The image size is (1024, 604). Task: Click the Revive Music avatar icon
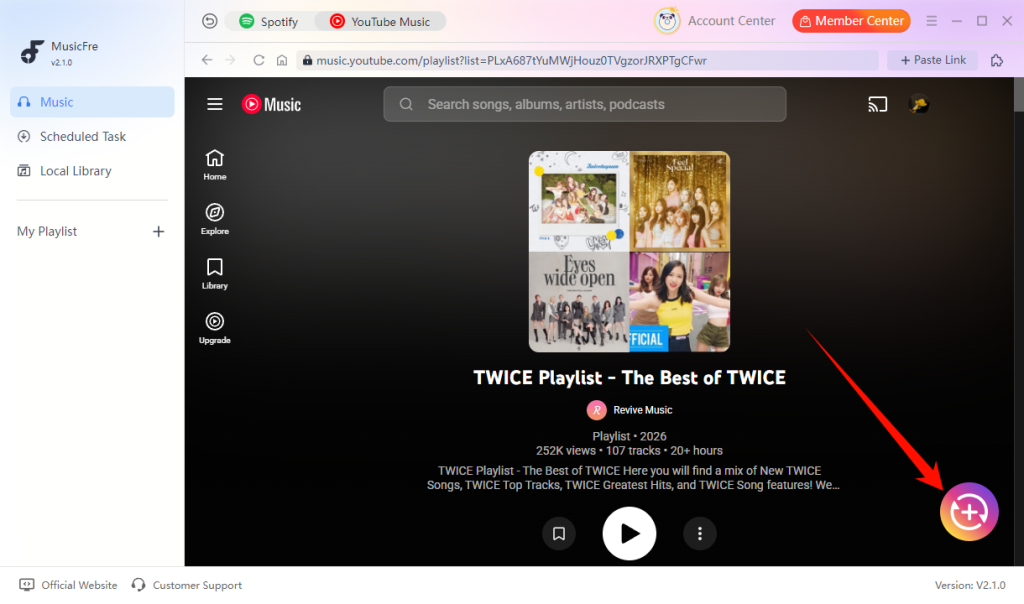[596, 410]
